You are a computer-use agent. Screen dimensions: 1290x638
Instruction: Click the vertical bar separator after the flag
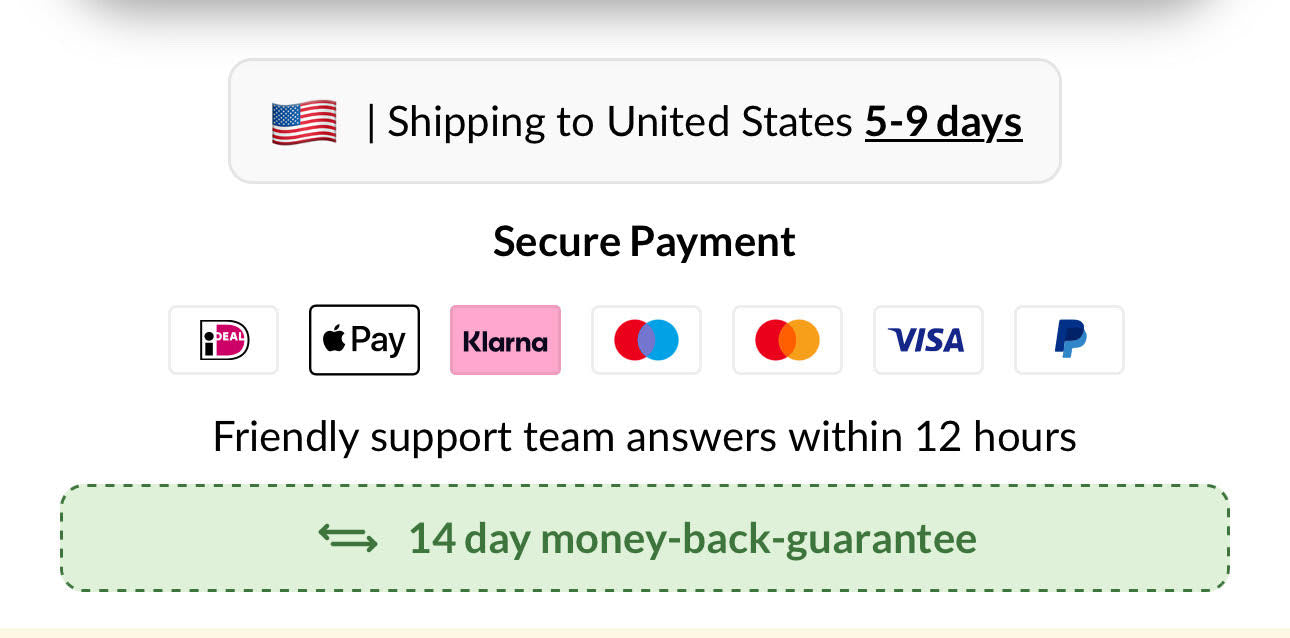[371, 122]
